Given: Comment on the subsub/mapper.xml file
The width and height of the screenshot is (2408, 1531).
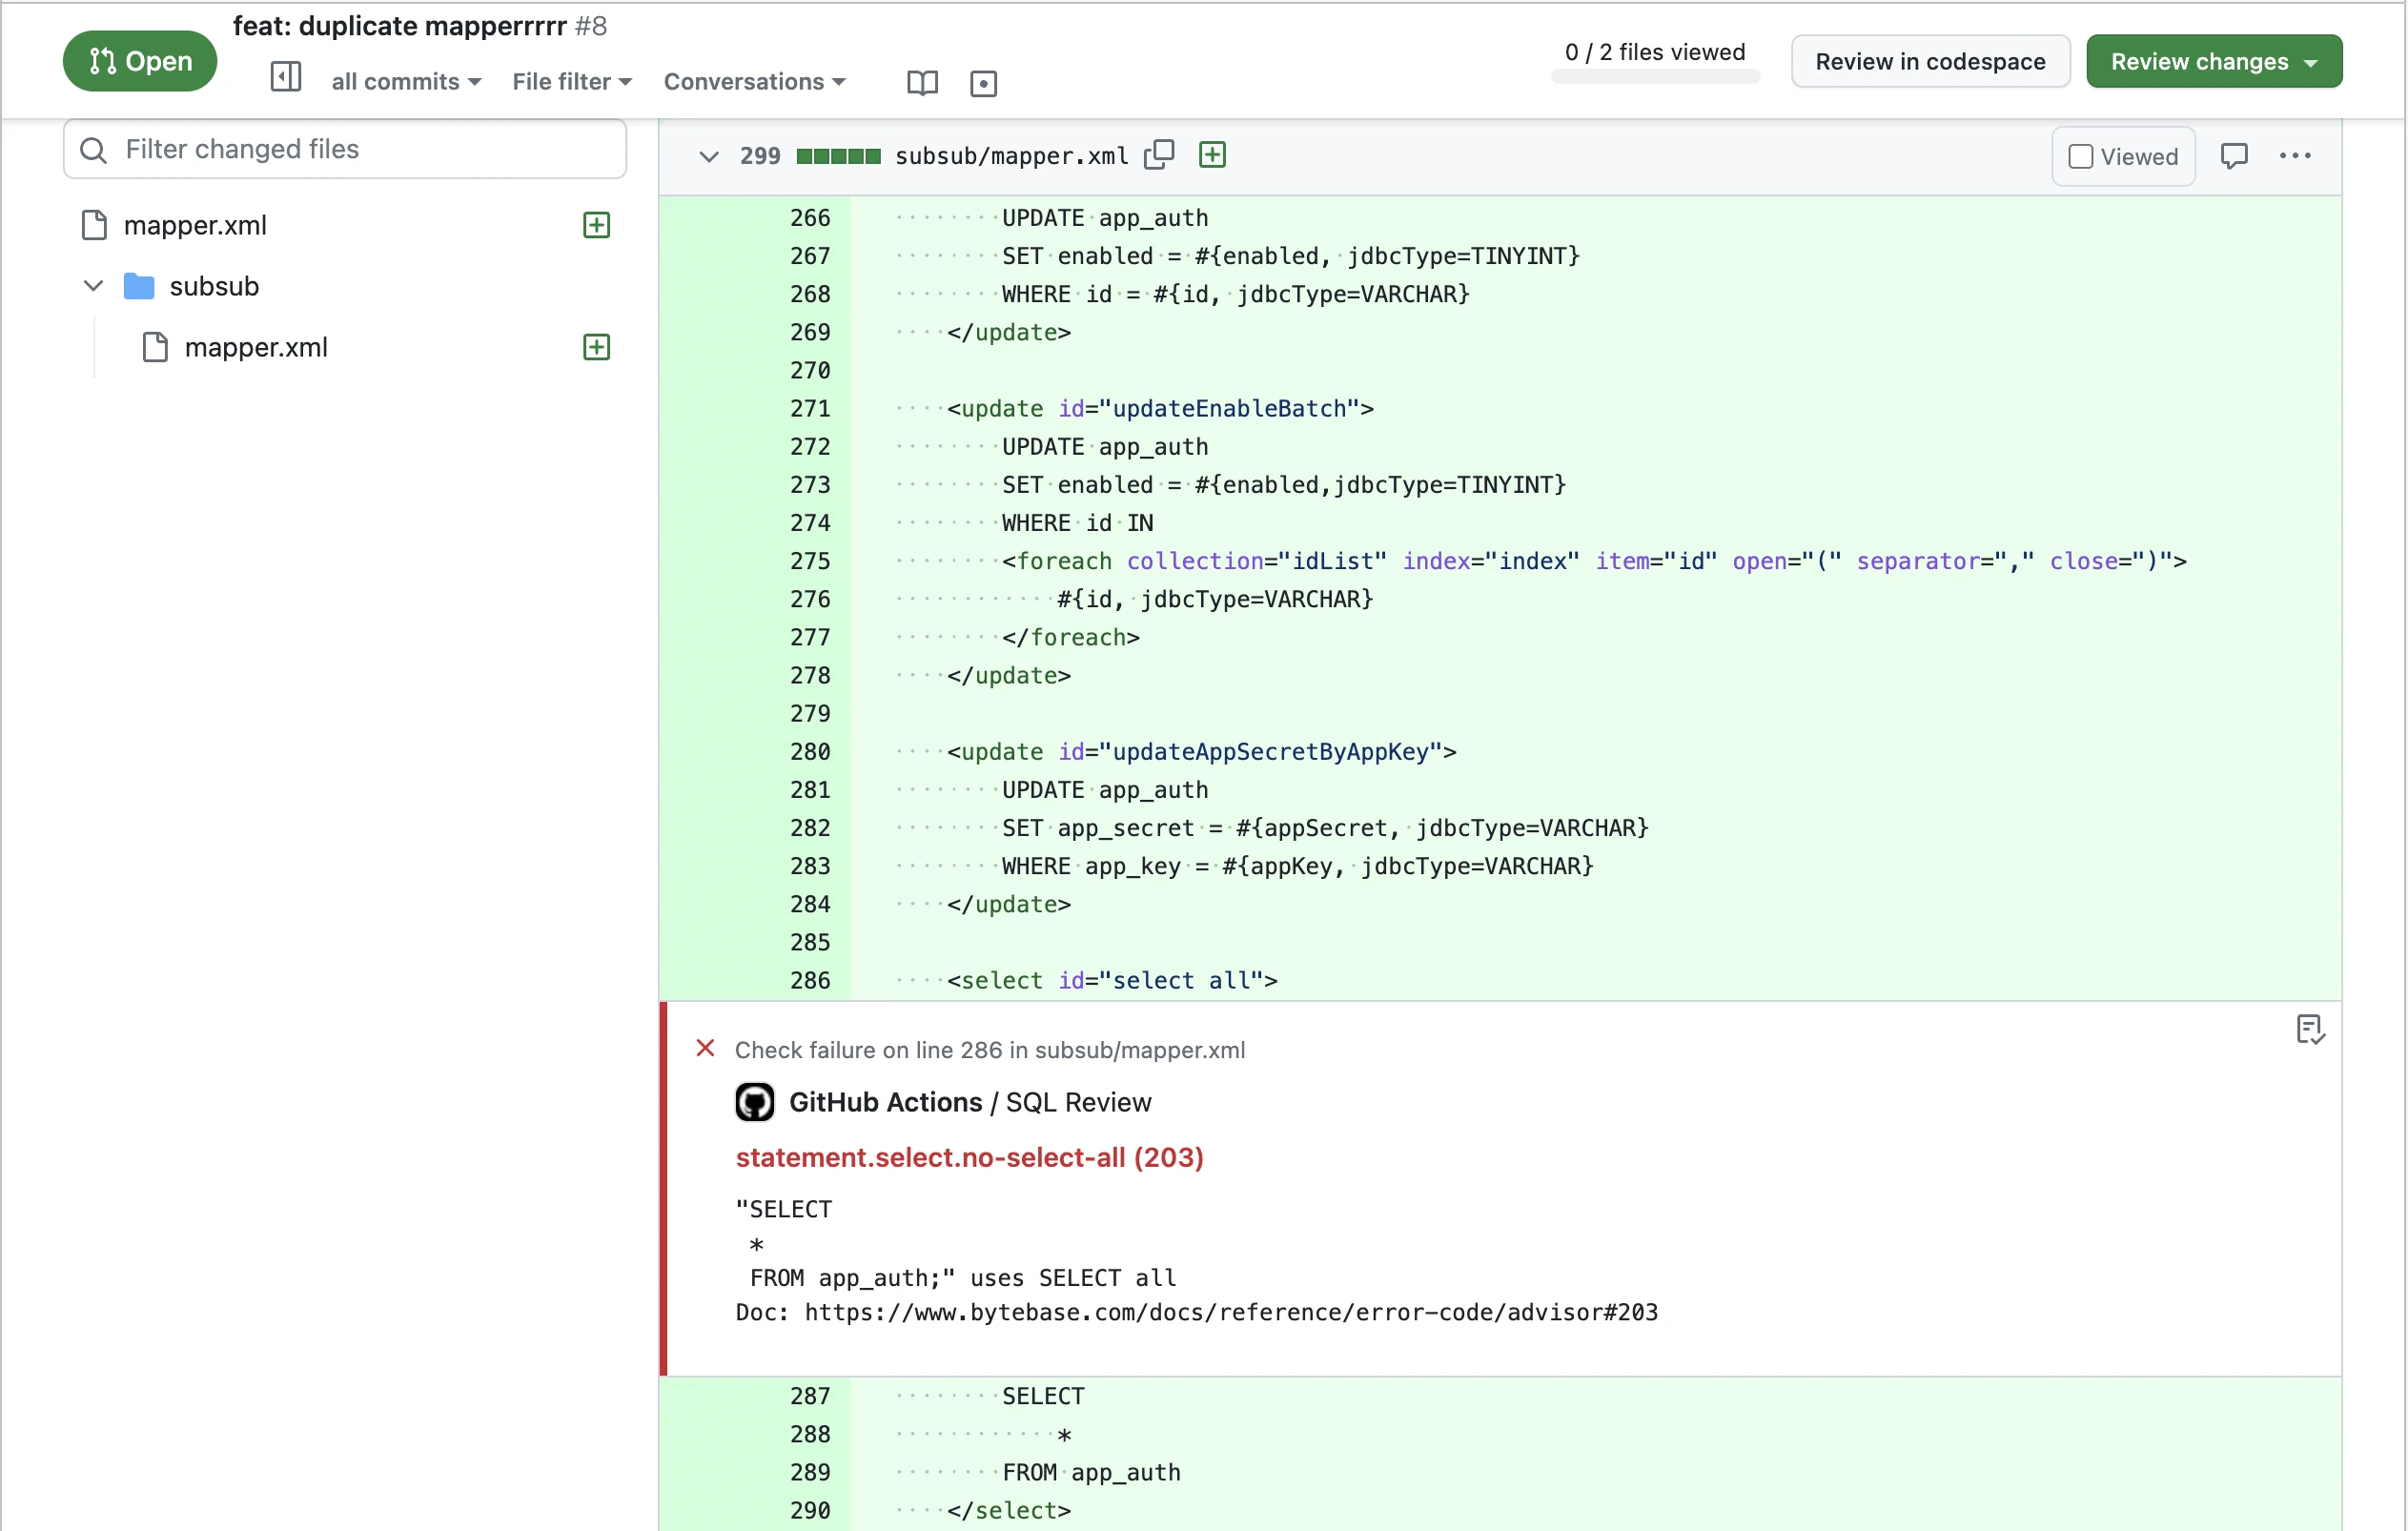Looking at the screenshot, I should (2234, 156).
